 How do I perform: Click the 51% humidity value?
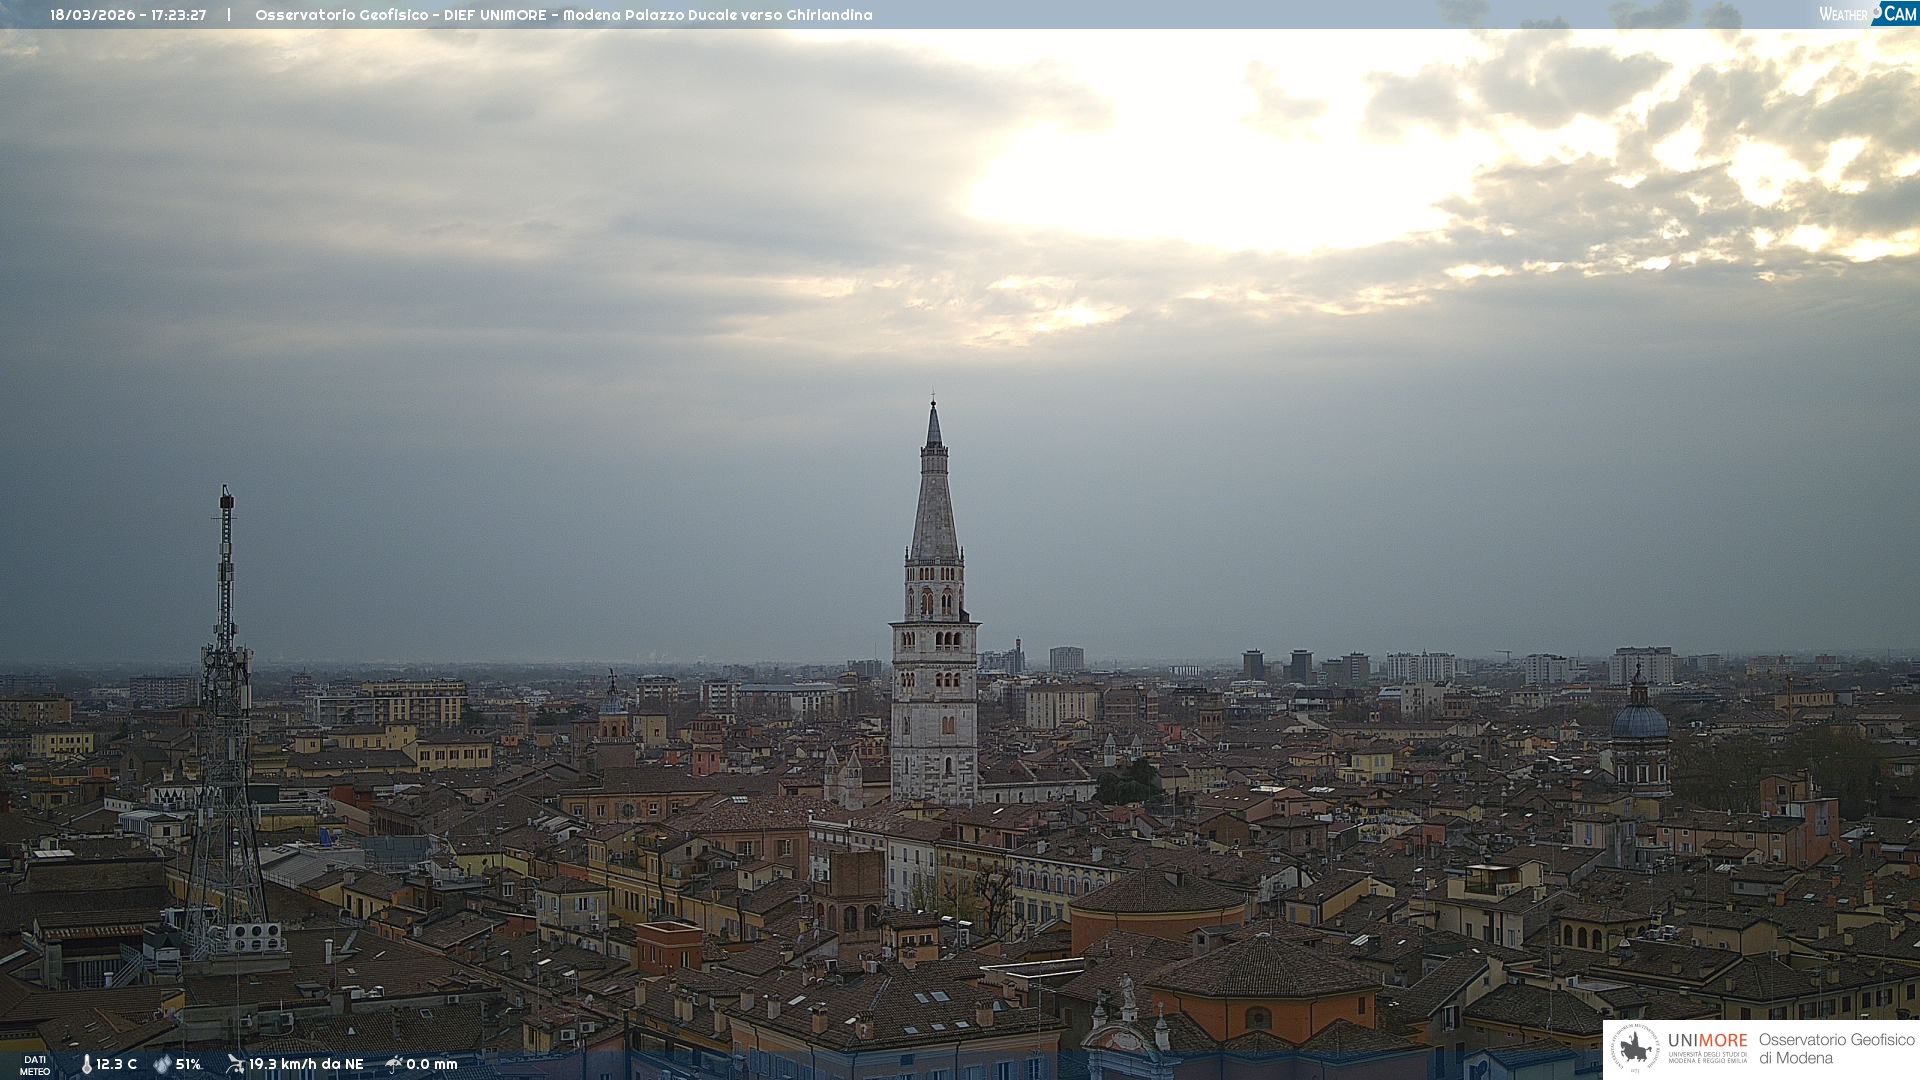[x=188, y=1064]
